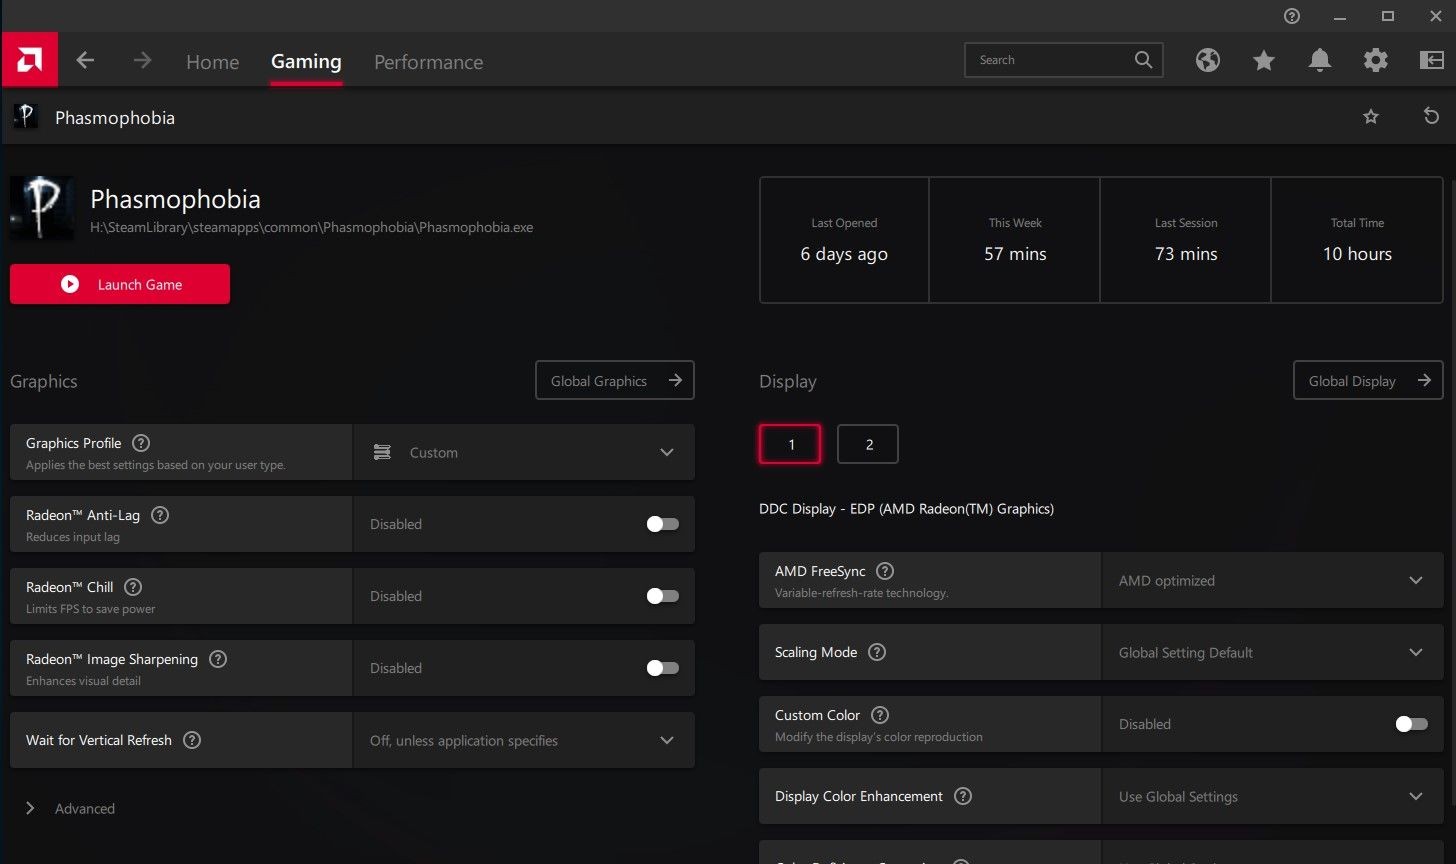Image resolution: width=1456 pixels, height=864 pixels.
Task: Go back with the left arrow
Action: click(85, 60)
